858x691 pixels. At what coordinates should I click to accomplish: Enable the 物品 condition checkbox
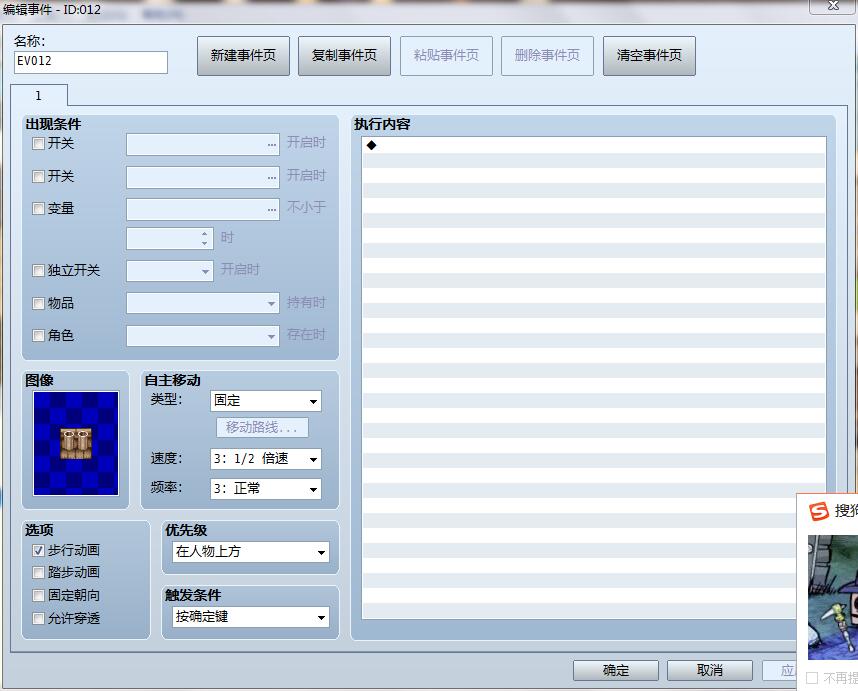pyautogui.click(x=38, y=303)
